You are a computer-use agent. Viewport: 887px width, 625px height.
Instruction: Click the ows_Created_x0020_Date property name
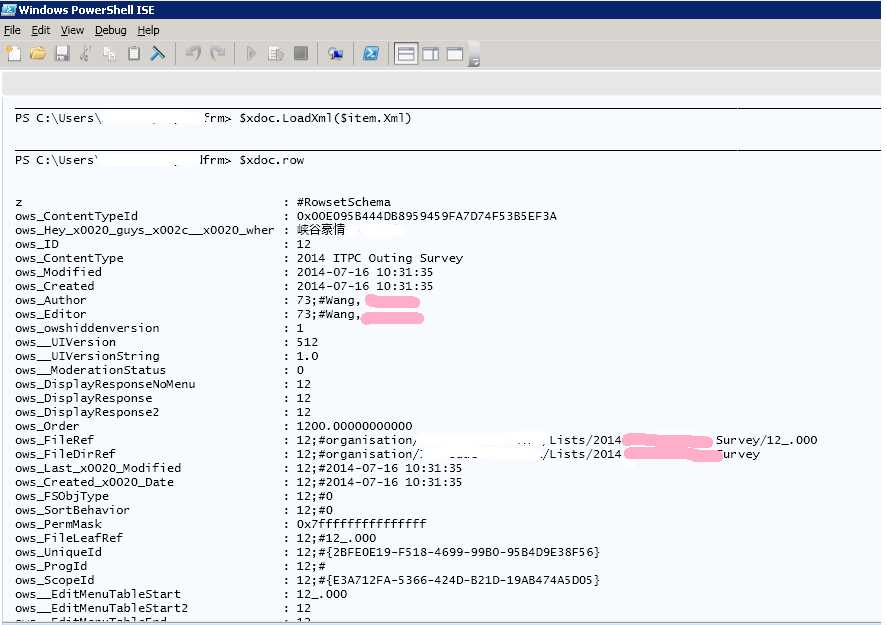[94, 482]
